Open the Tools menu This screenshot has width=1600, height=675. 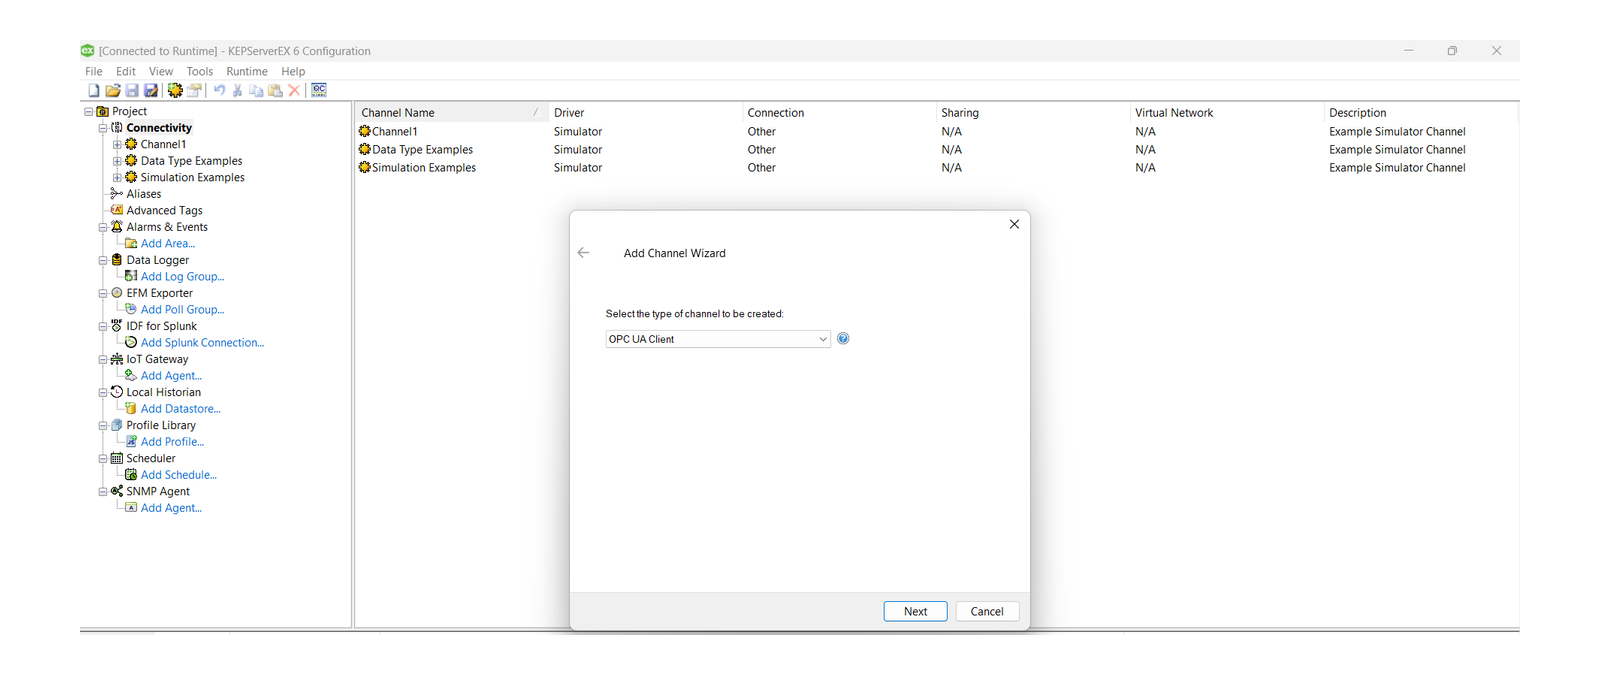click(x=200, y=72)
